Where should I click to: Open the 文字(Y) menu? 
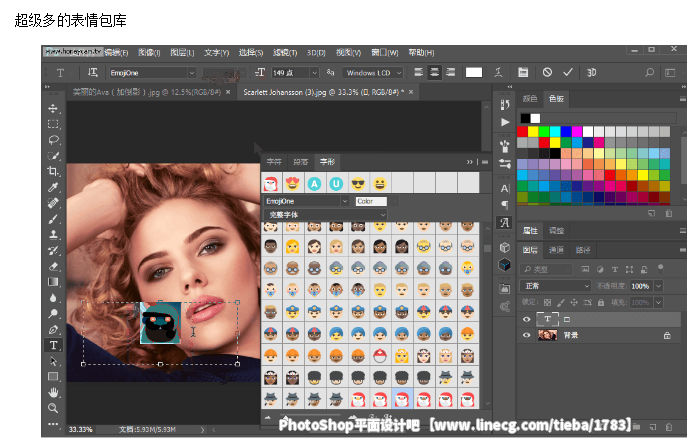coord(216,53)
